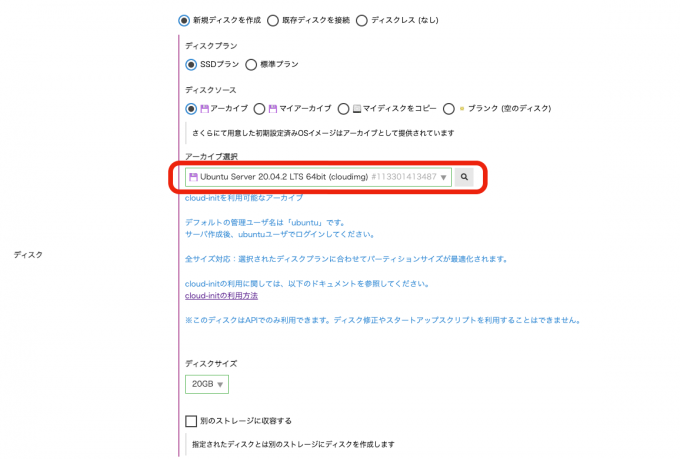Viewport: 680px width, 459px height.
Task: Select ブランク (空のディスク) source option
Action: [x=449, y=108]
